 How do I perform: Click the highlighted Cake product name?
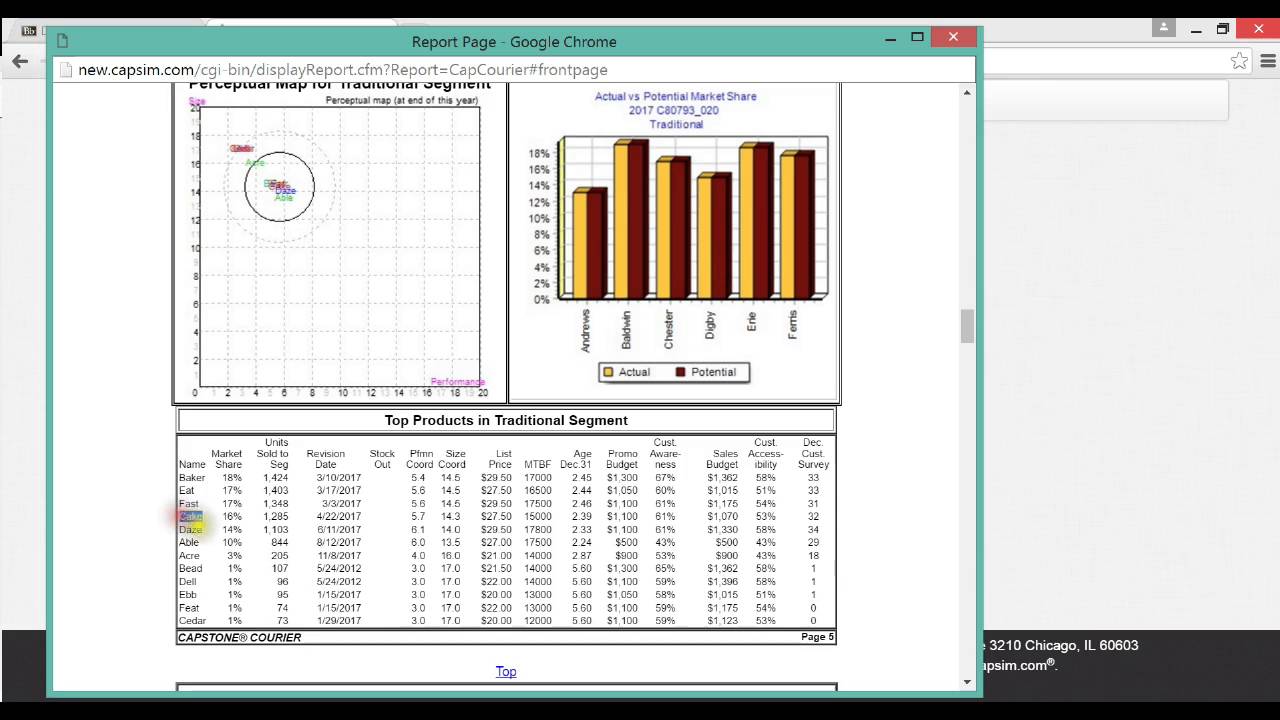191,517
